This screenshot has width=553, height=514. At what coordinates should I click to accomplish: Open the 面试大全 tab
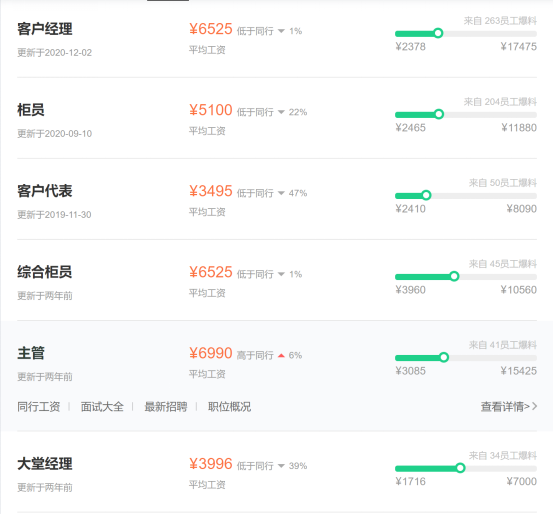coord(102,407)
